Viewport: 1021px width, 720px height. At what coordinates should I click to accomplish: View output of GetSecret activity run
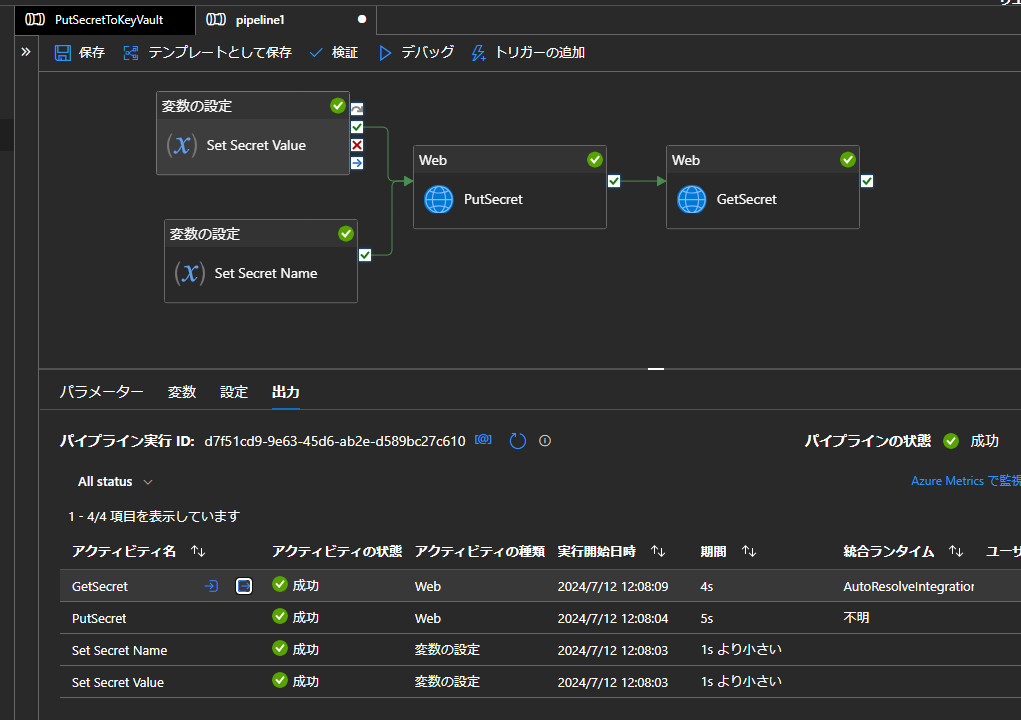click(x=244, y=587)
